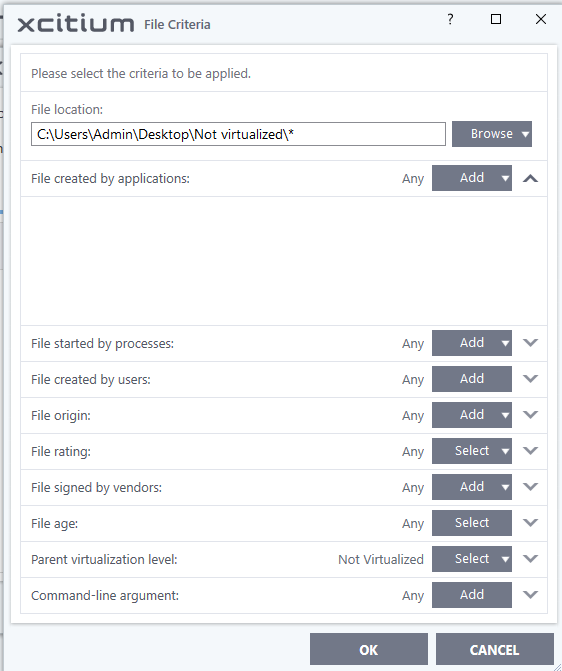Open the Browse dropdown for file location
This screenshot has height=671, width=562.
tap(492, 134)
